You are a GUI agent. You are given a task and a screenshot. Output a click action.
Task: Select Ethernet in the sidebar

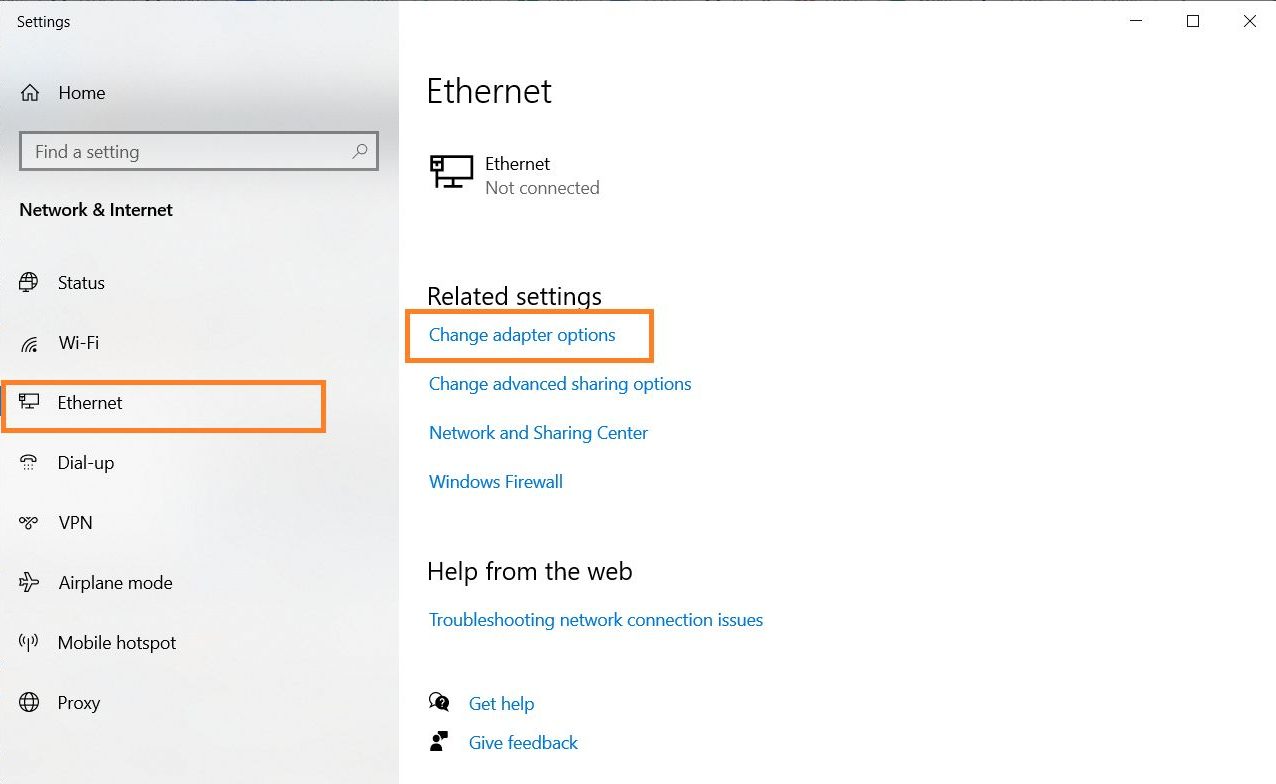point(90,403)
